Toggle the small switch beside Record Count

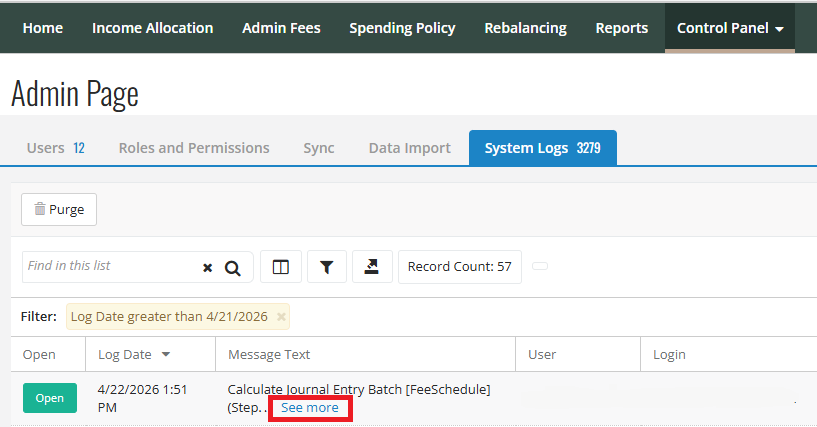540,266
